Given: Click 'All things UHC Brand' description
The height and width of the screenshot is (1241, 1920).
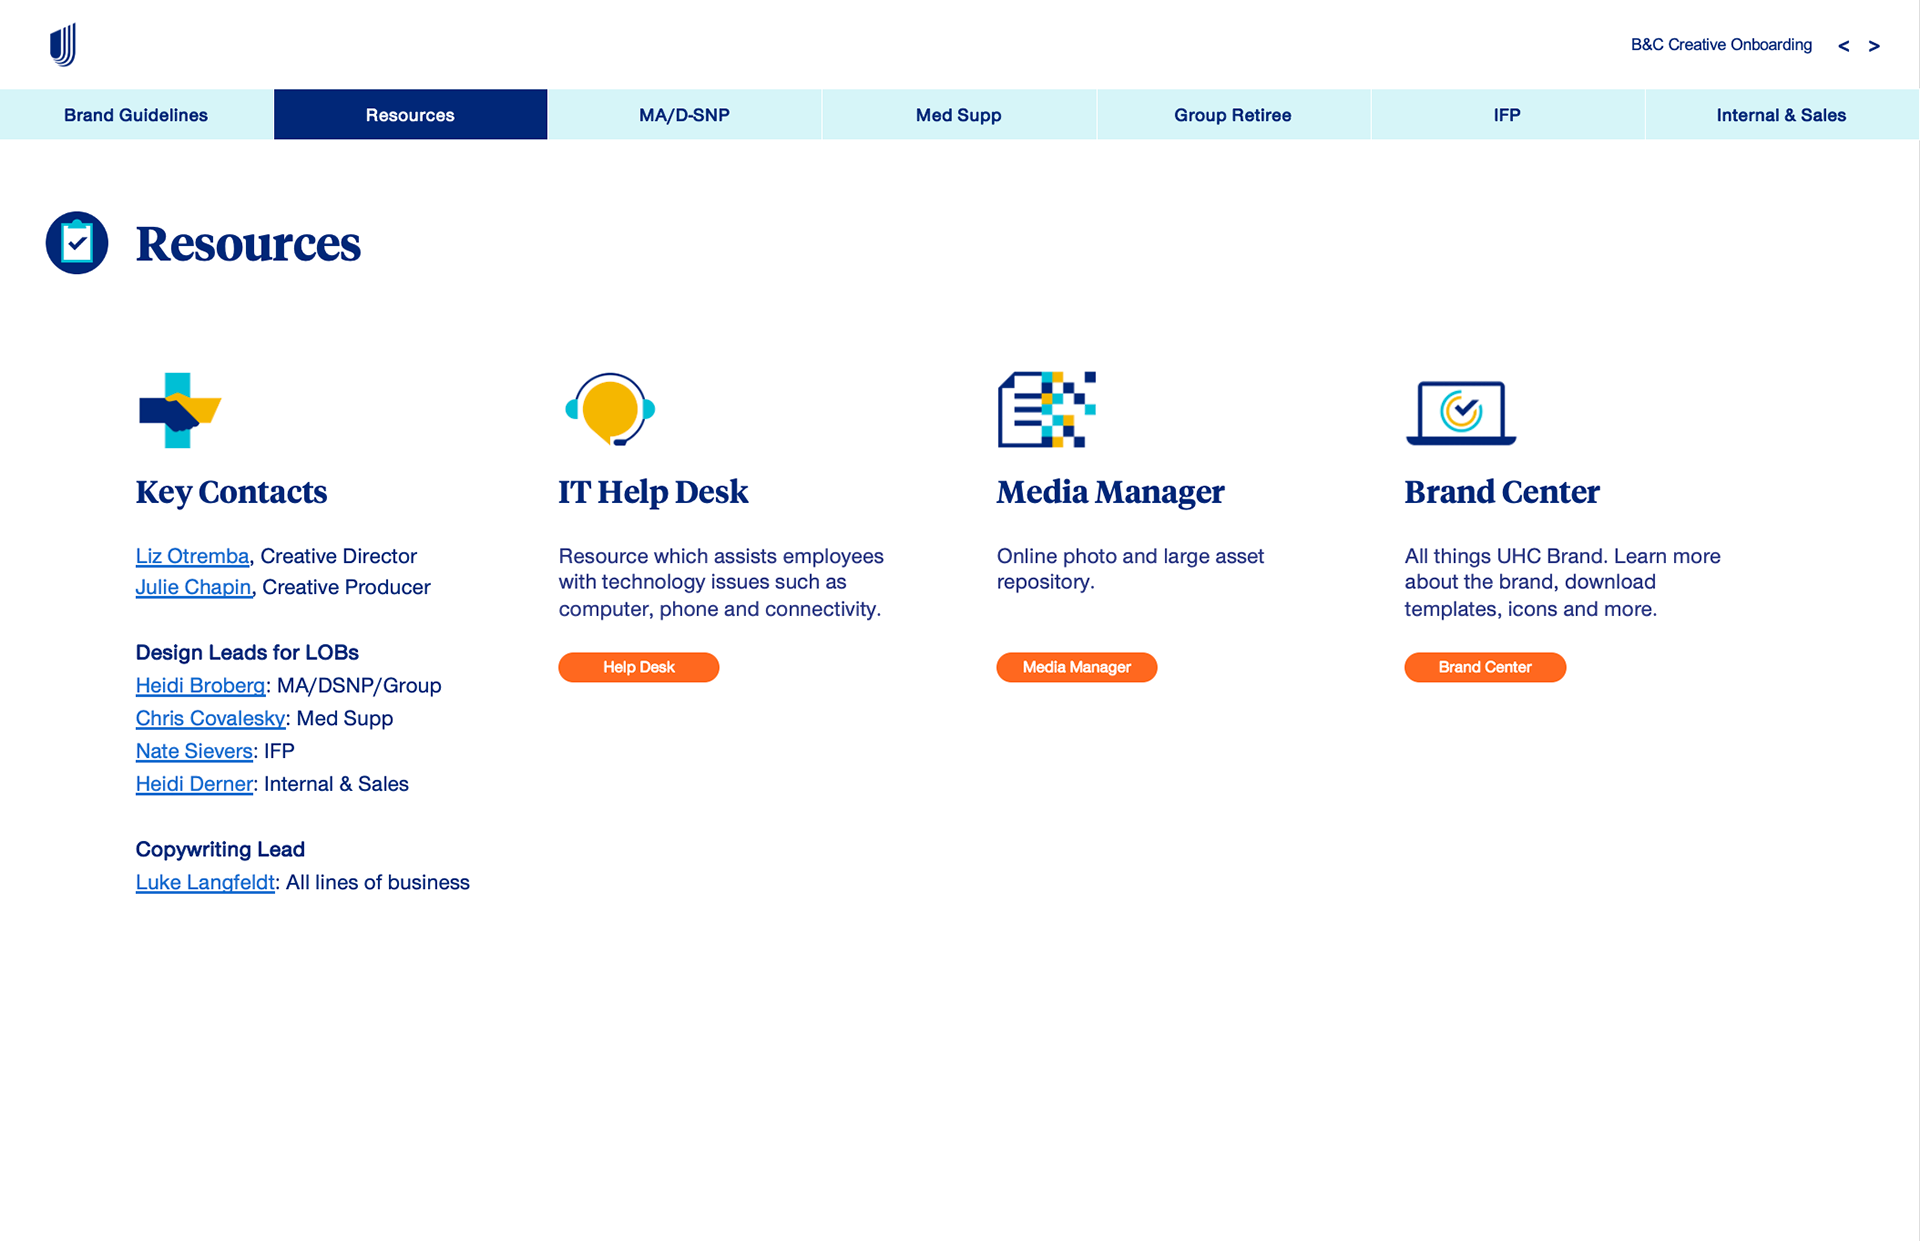Looking at the screenshot, I should (x=1562, y=582).
